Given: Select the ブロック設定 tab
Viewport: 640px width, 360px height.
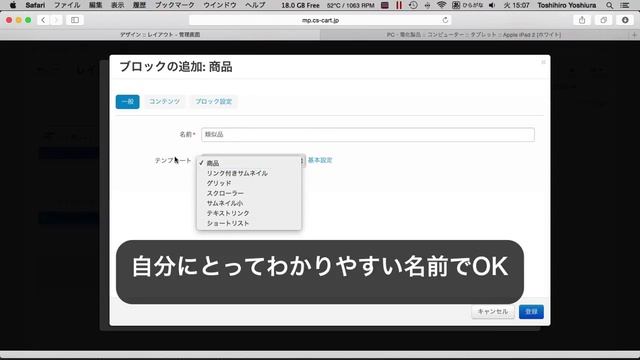Looking at the screenshot, I should tap(213, 102).
